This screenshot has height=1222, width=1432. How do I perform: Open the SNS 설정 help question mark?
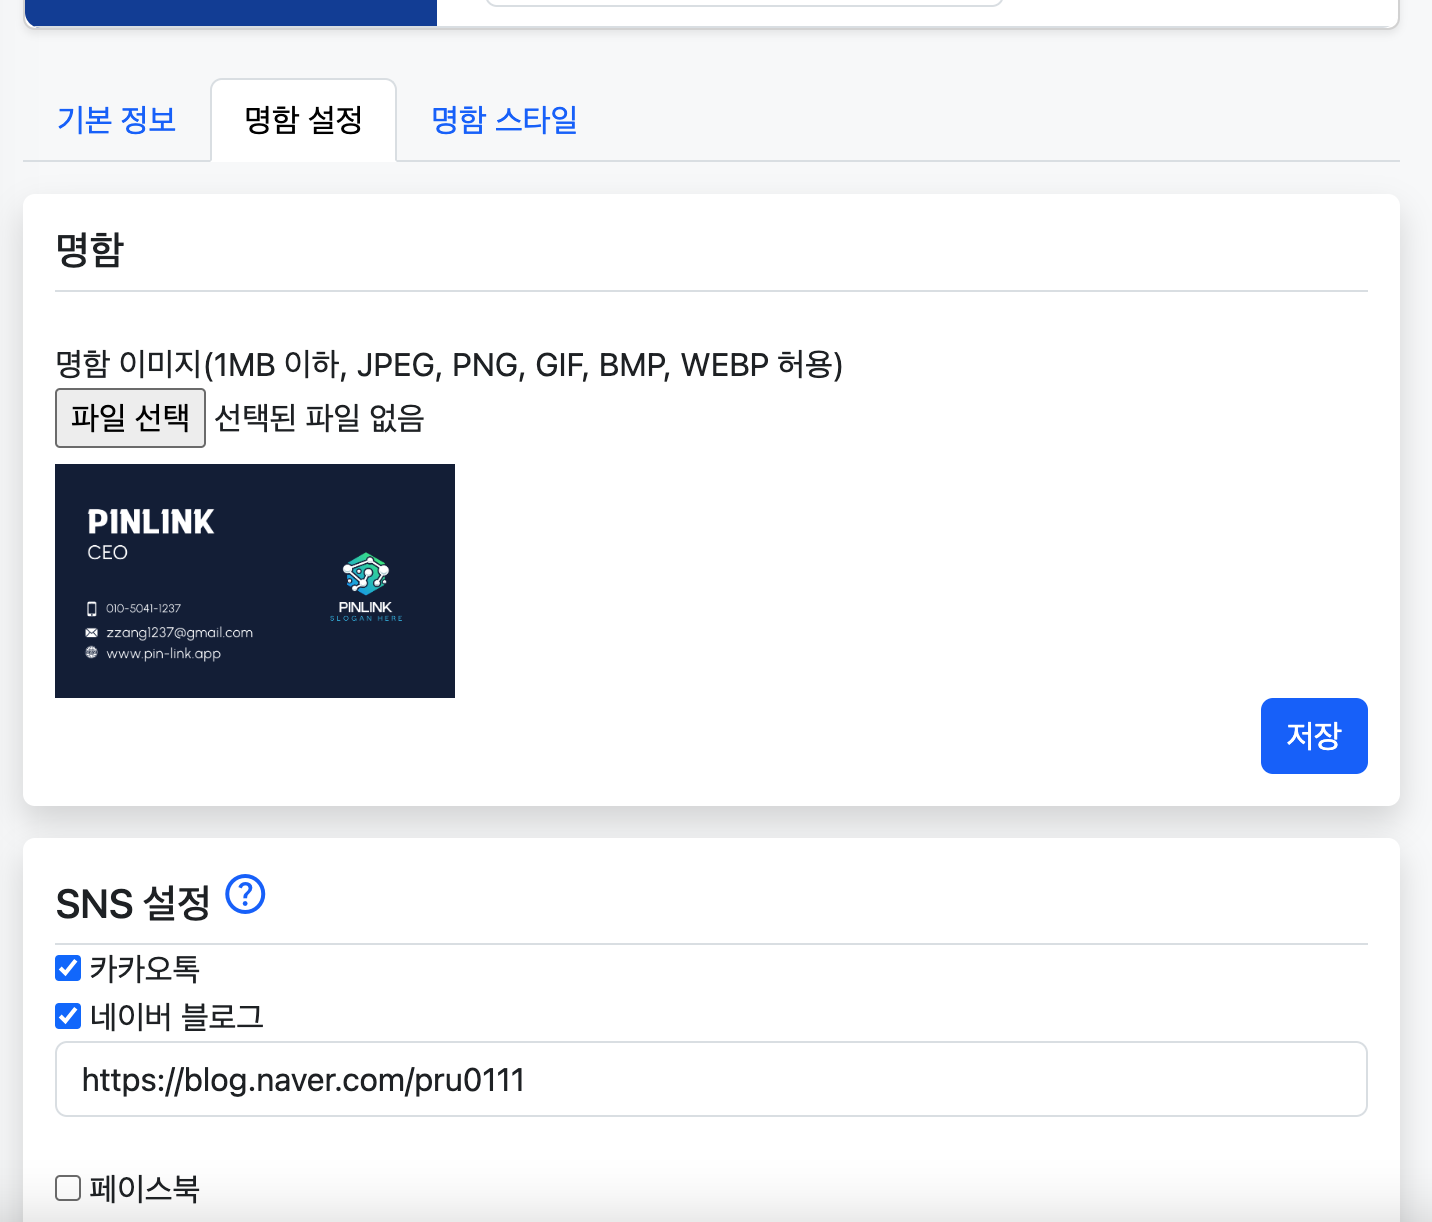point(245,894)
